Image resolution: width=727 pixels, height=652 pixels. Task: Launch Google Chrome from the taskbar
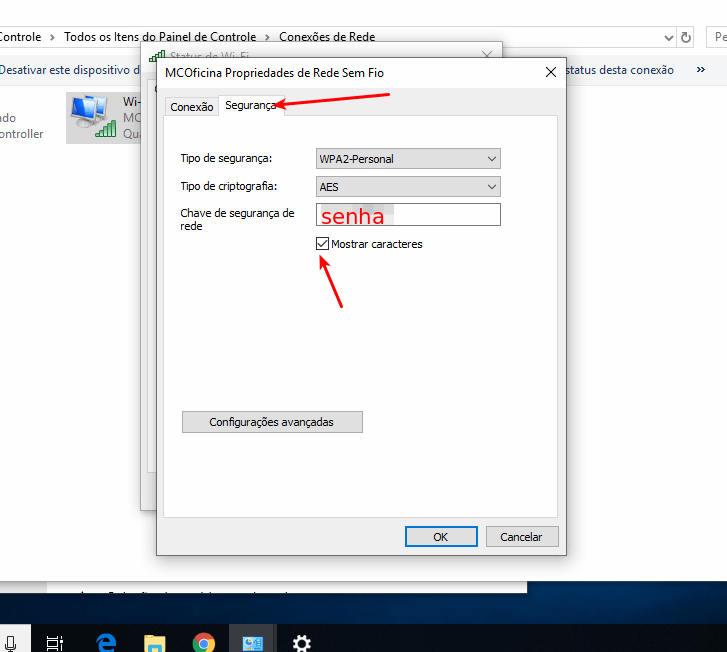pyautogui.click(x=203, y=643)
